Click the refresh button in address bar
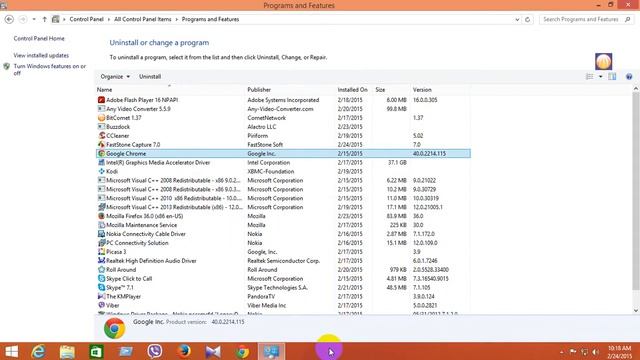Screen dimensions: 640x360 (x=527, y=19)
